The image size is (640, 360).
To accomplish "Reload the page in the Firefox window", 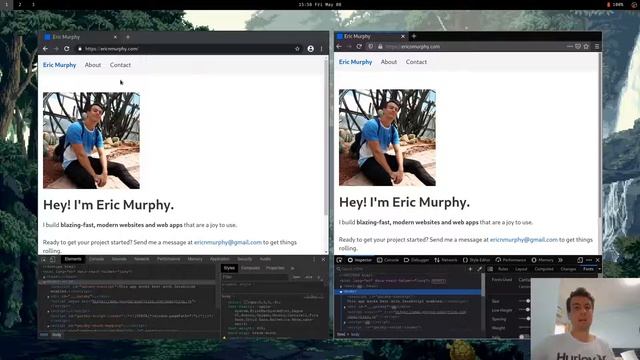I will click(359, 46).
